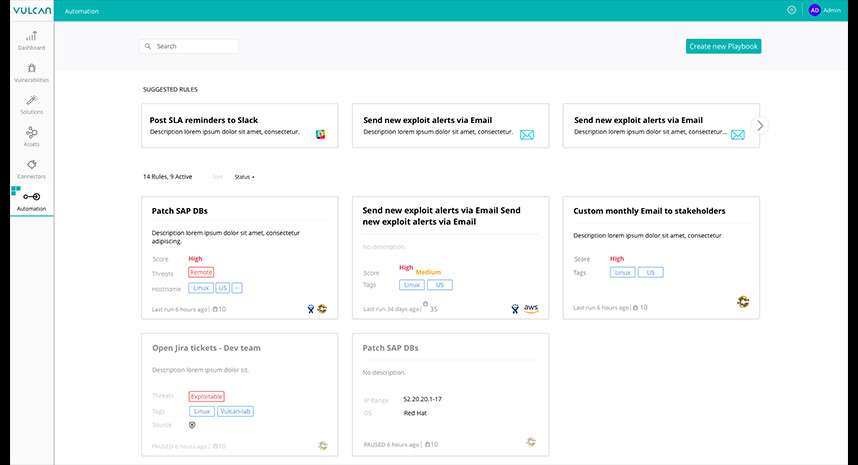Open Vulnerabilities in the sidebar

(31, 73)
